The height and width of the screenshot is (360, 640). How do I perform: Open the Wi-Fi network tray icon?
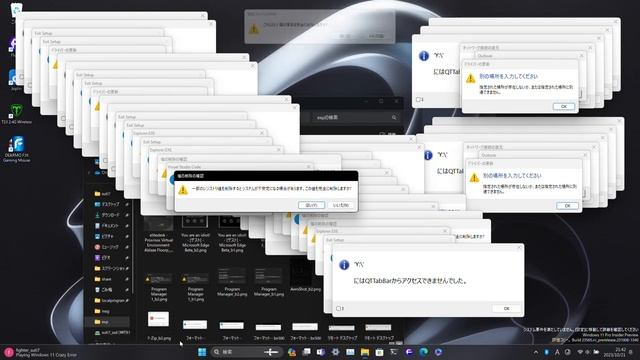580,352
